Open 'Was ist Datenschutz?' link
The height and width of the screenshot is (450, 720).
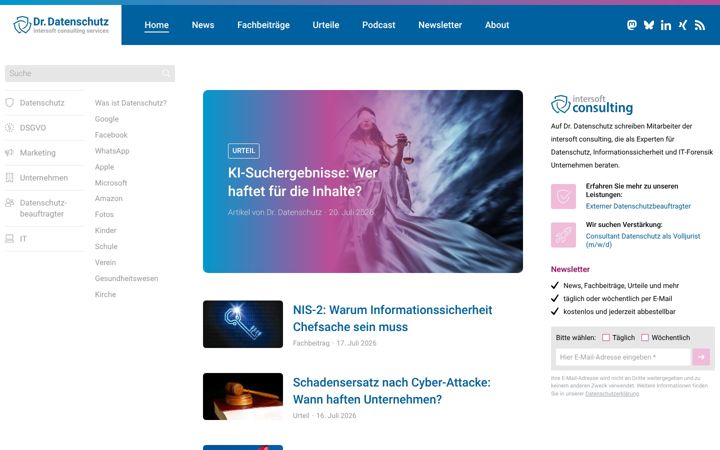click(131, 103)
